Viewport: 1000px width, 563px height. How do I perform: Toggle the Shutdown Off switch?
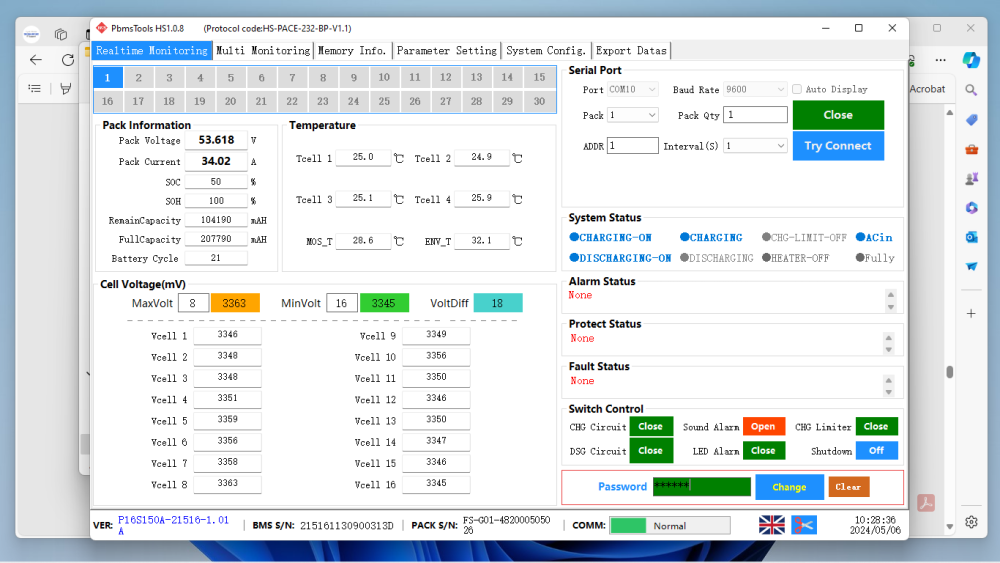pyautogui.click(x=876, y=451)
